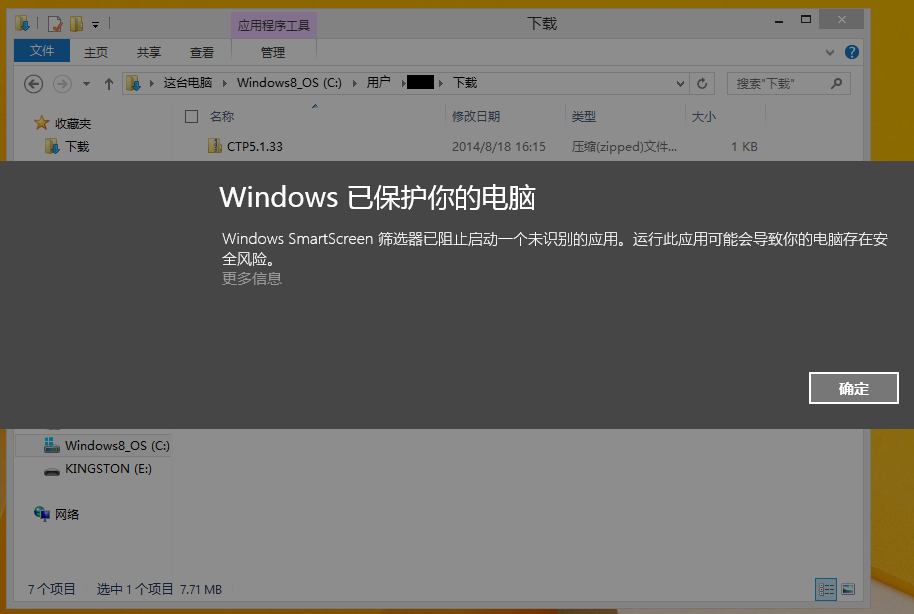
Task: Click the properties icon in quick access toolbar
Action: coord(55,23)
